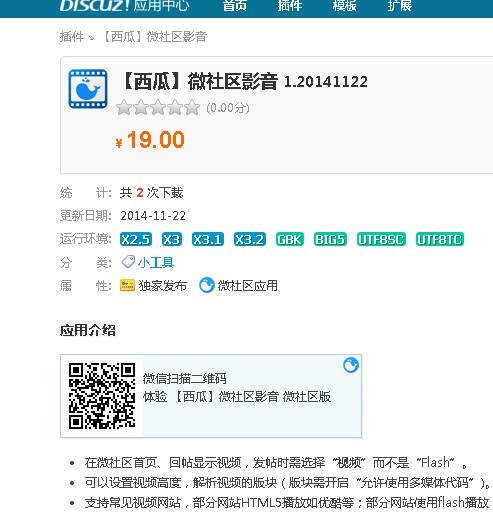493x526 pixels.
Task: Click the bullet about 可以设置视频高度
Action: pos(287,483)
